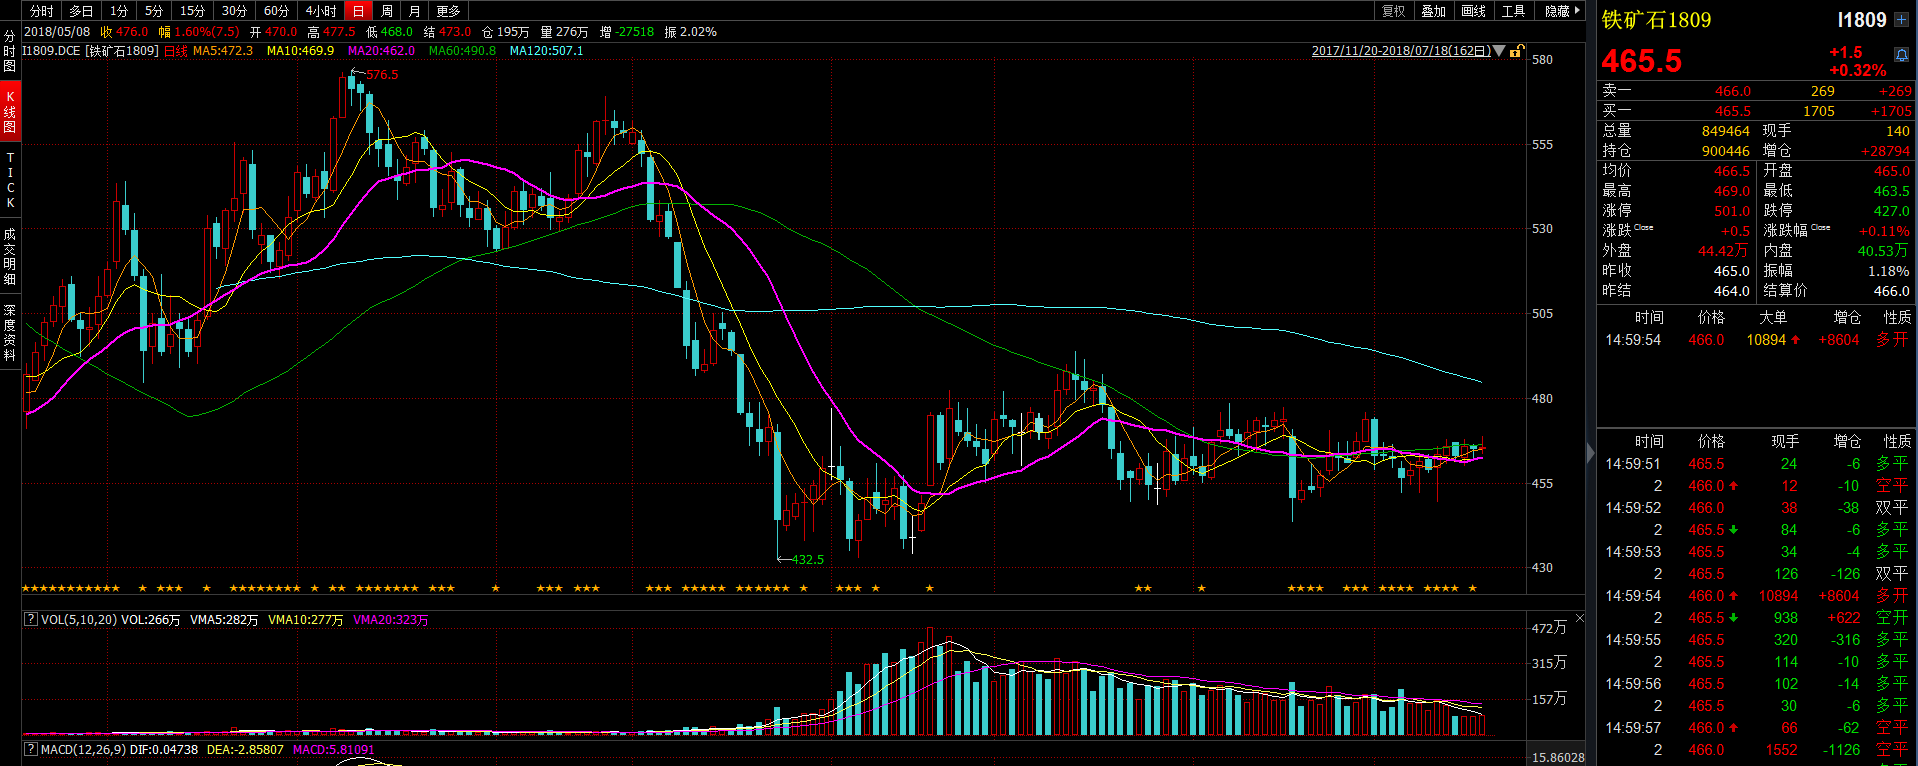Click the 画线 drawing tool button
This screenshot has width=1918, height=766.
point(1473,11)
